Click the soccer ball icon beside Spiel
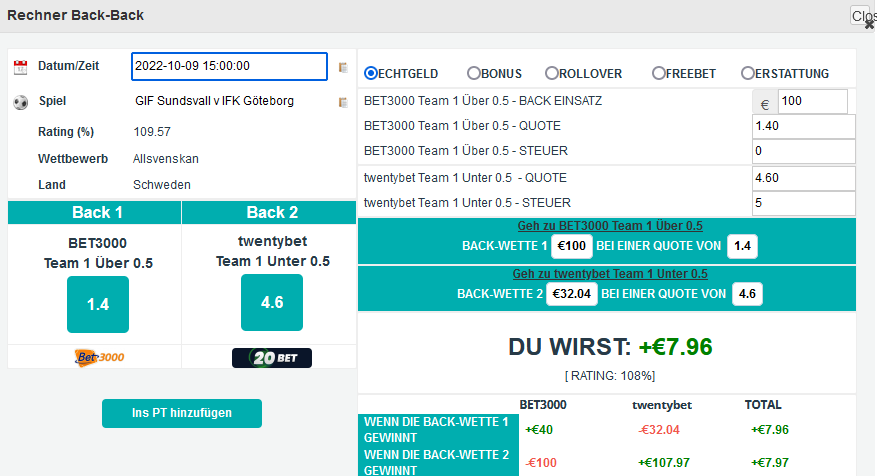 click(21, 102)
